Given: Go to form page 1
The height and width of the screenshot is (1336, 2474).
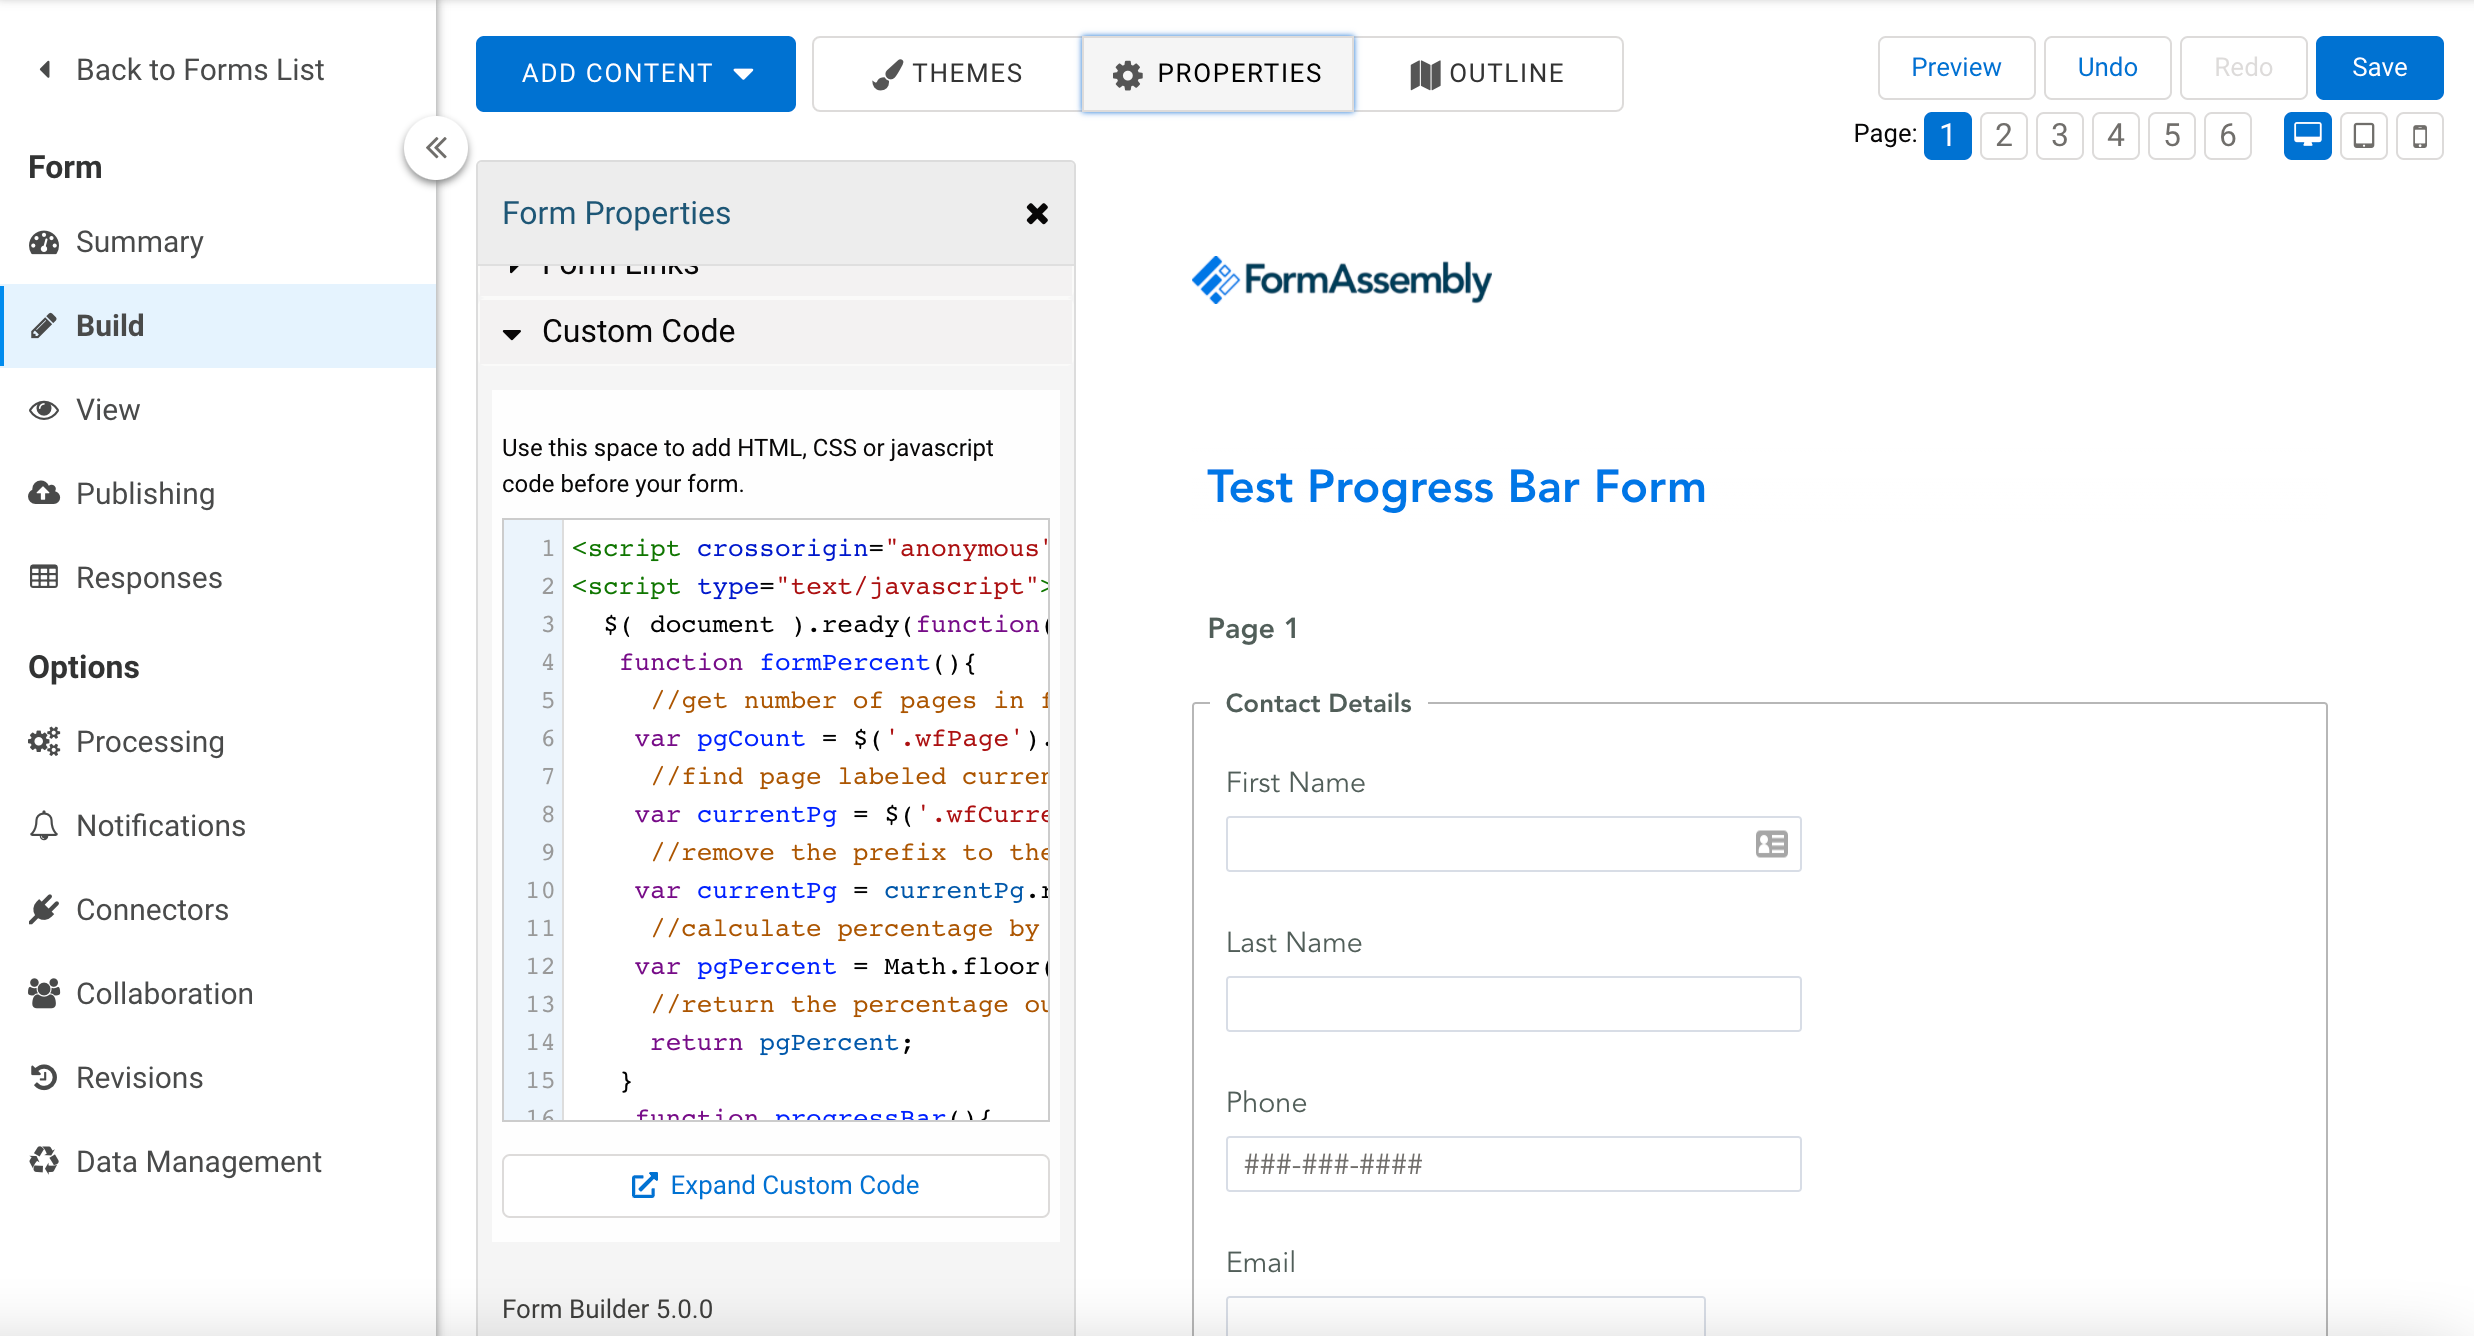Looking at the screenshot, I should coord(1948,135).
